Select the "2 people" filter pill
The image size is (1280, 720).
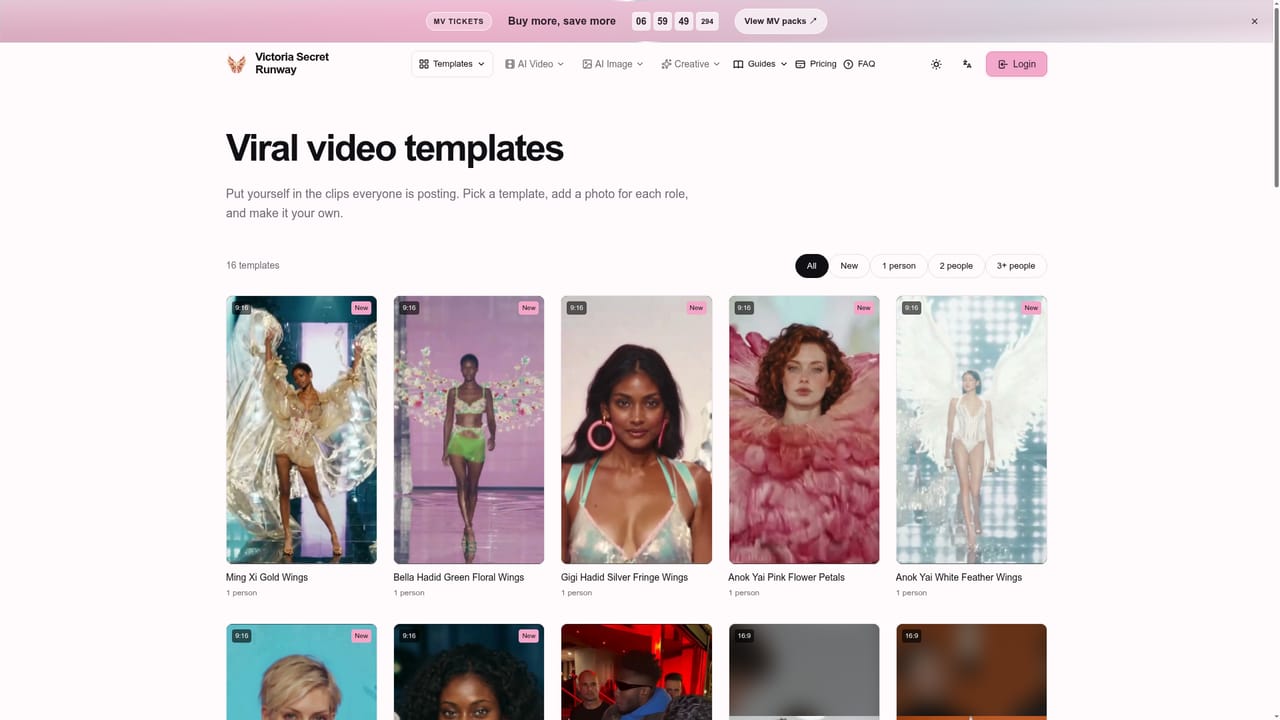pos(956,266)
